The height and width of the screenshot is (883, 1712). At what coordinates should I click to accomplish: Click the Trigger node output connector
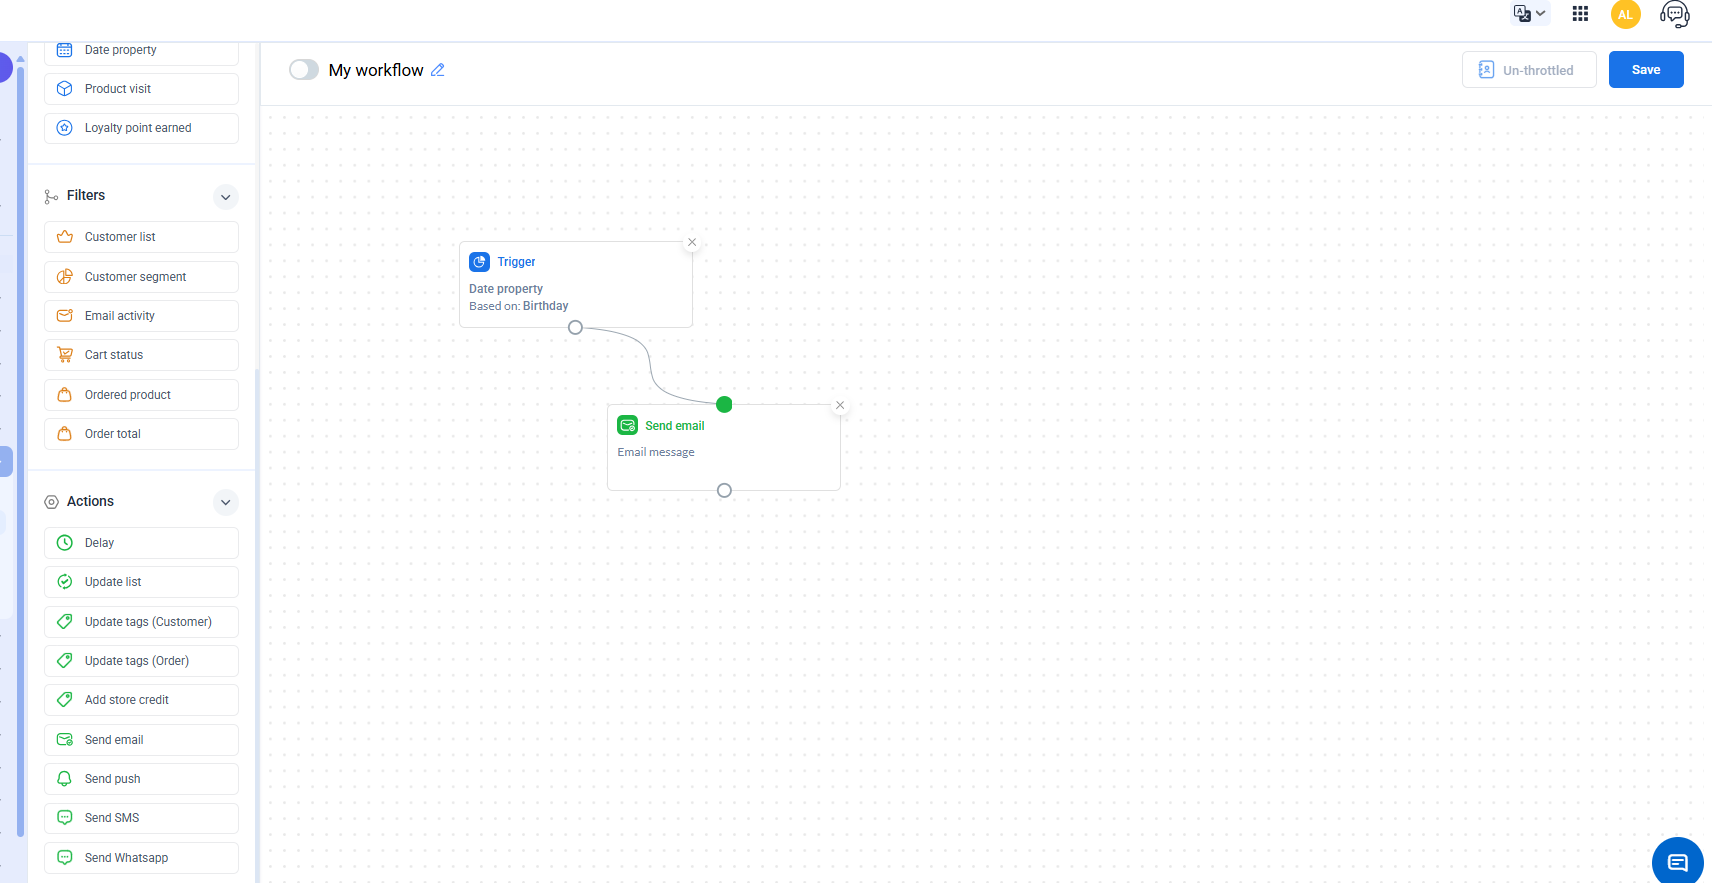tap(575, 328)
